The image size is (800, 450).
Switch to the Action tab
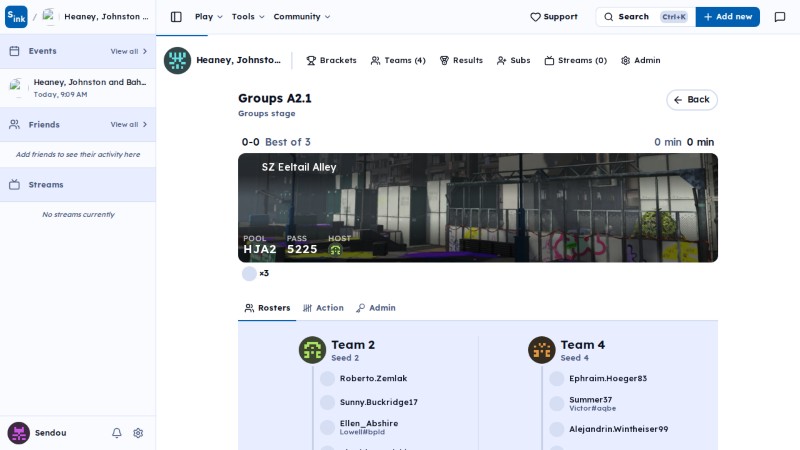(x=323, y=308)
